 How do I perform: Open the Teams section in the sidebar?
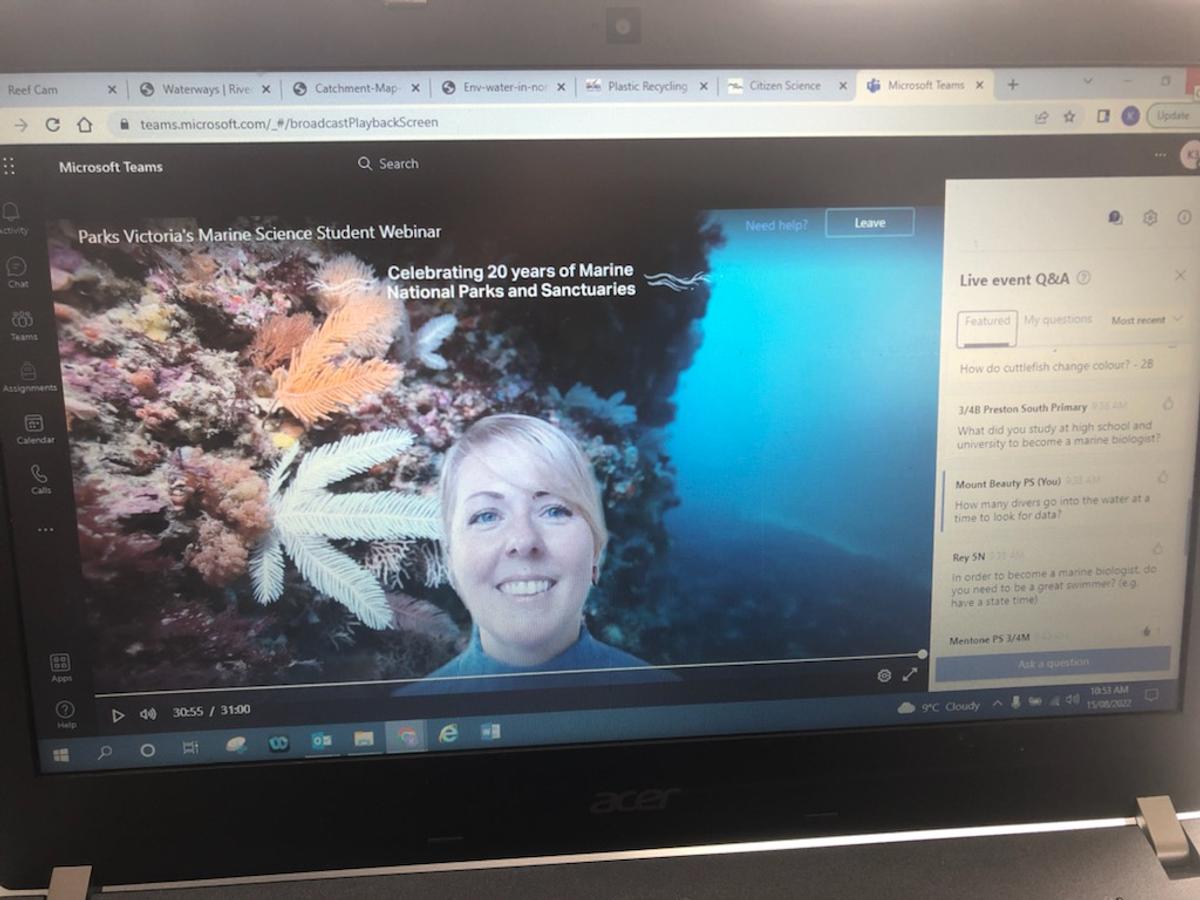22,325
